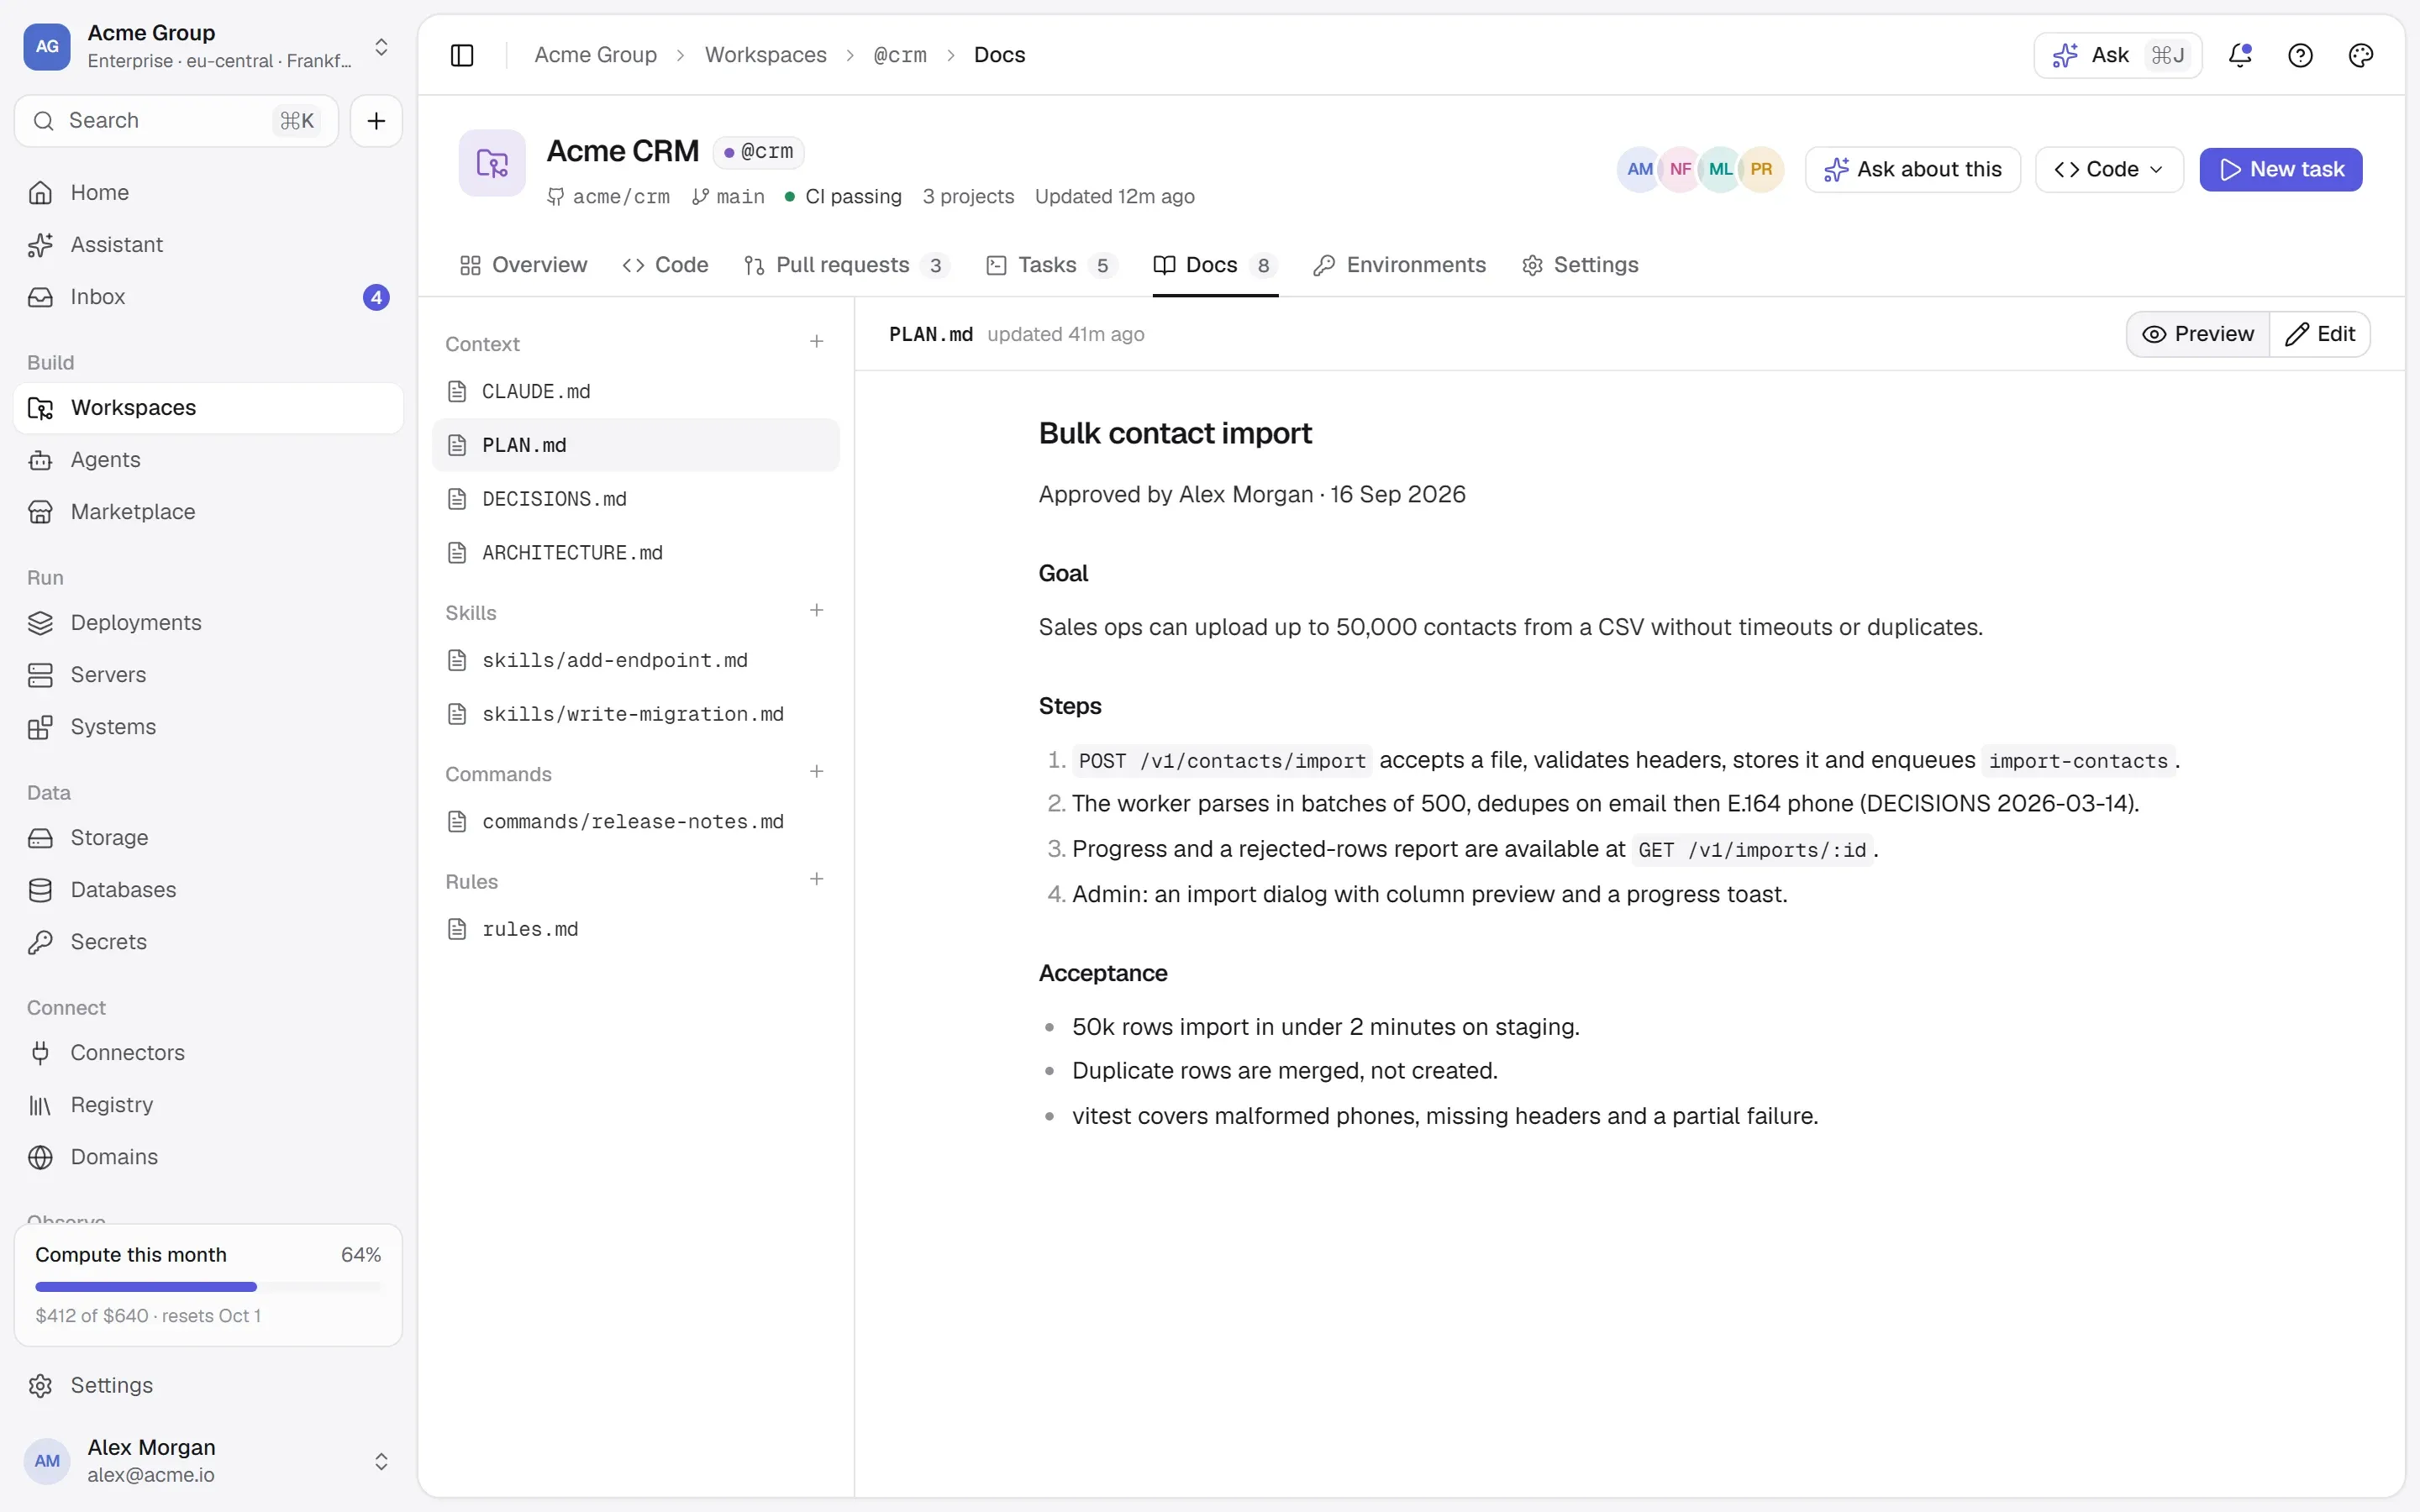Click the AM collaborator avatar in header
The image size is (2420, 1512).
click(1639, 169)
